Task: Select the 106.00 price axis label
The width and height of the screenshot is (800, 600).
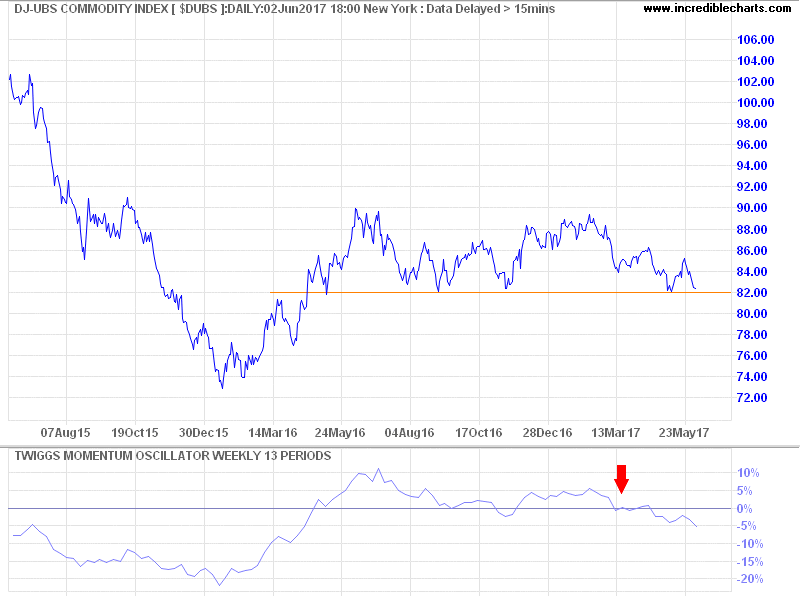Action: coord(756,40)
